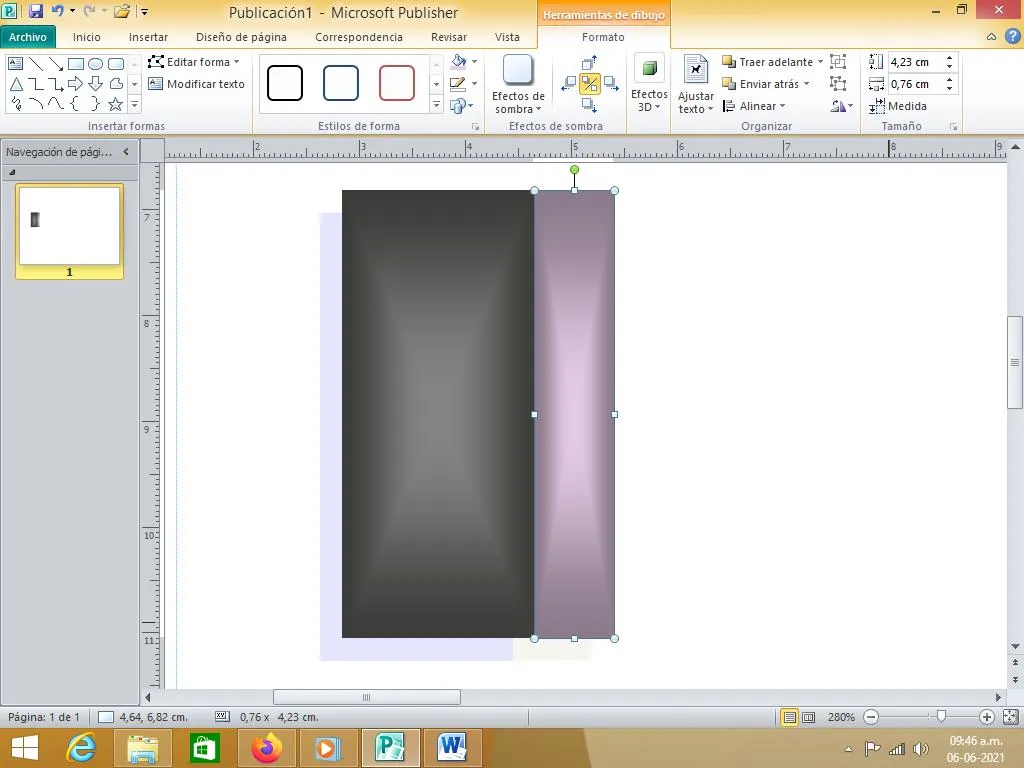Nudge shadow down icon
The height and width of the screenshot is (768, 1024).
tap(589, 104)
